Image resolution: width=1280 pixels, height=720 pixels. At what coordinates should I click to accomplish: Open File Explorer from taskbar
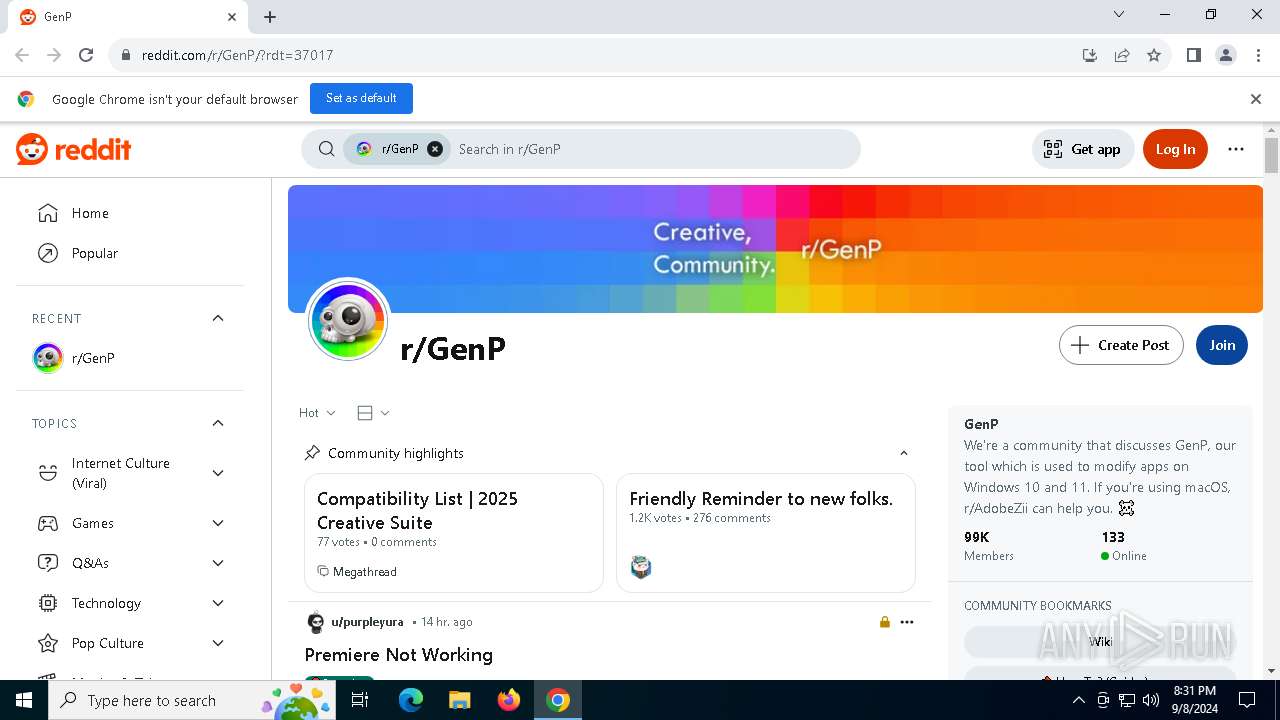[x=459, y=700]
